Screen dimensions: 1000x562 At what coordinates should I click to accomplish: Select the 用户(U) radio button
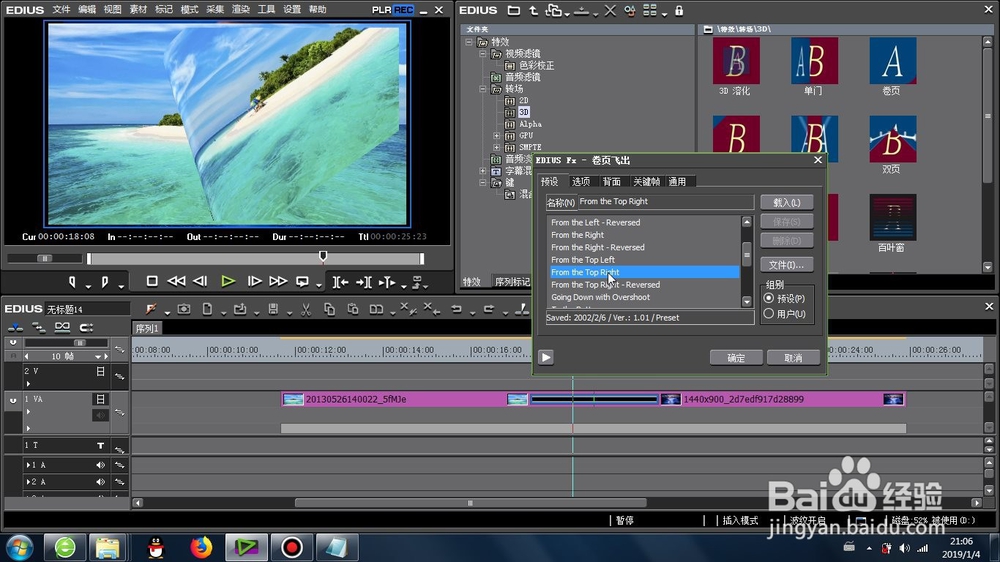[x=769, y=314]
